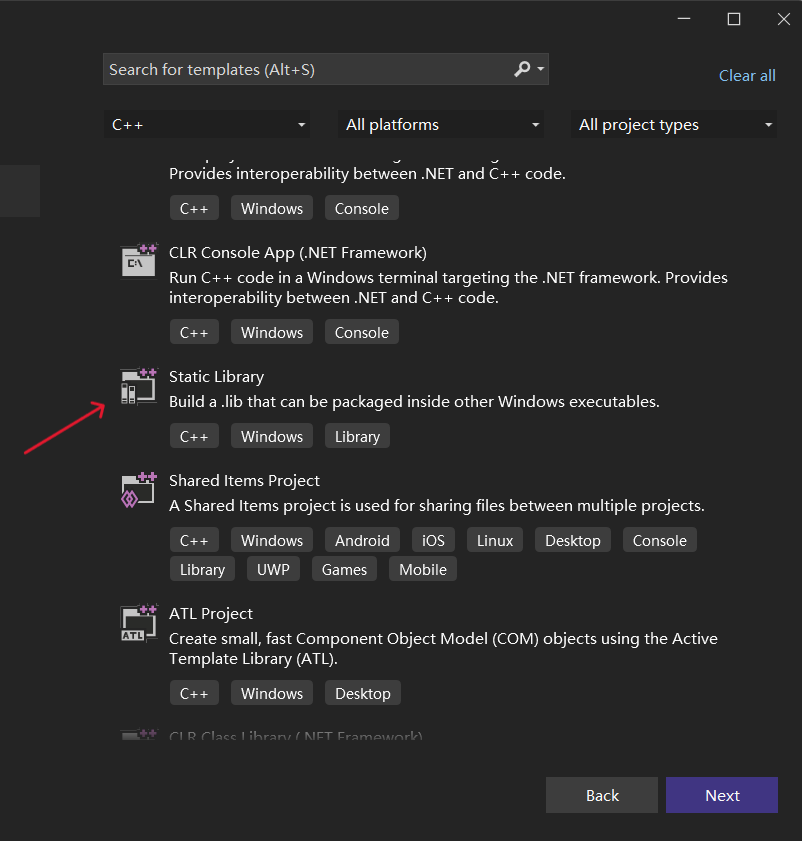This screenshot has height=841, width=802.
Task: Select the Shared Items Project template icon
Action: (x=138, y=489)
